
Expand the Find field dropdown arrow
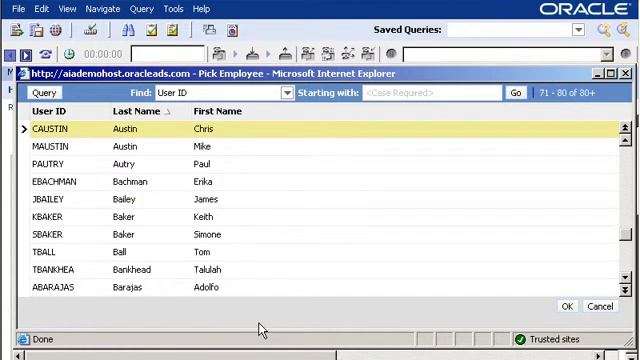click(x=287, y=93)
